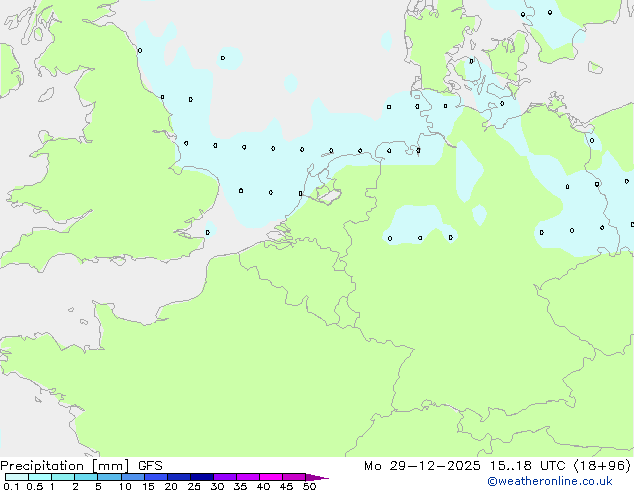Click the 'GFS' model label
The height and width of the screenshot is (490, 634).
[150, 466]
